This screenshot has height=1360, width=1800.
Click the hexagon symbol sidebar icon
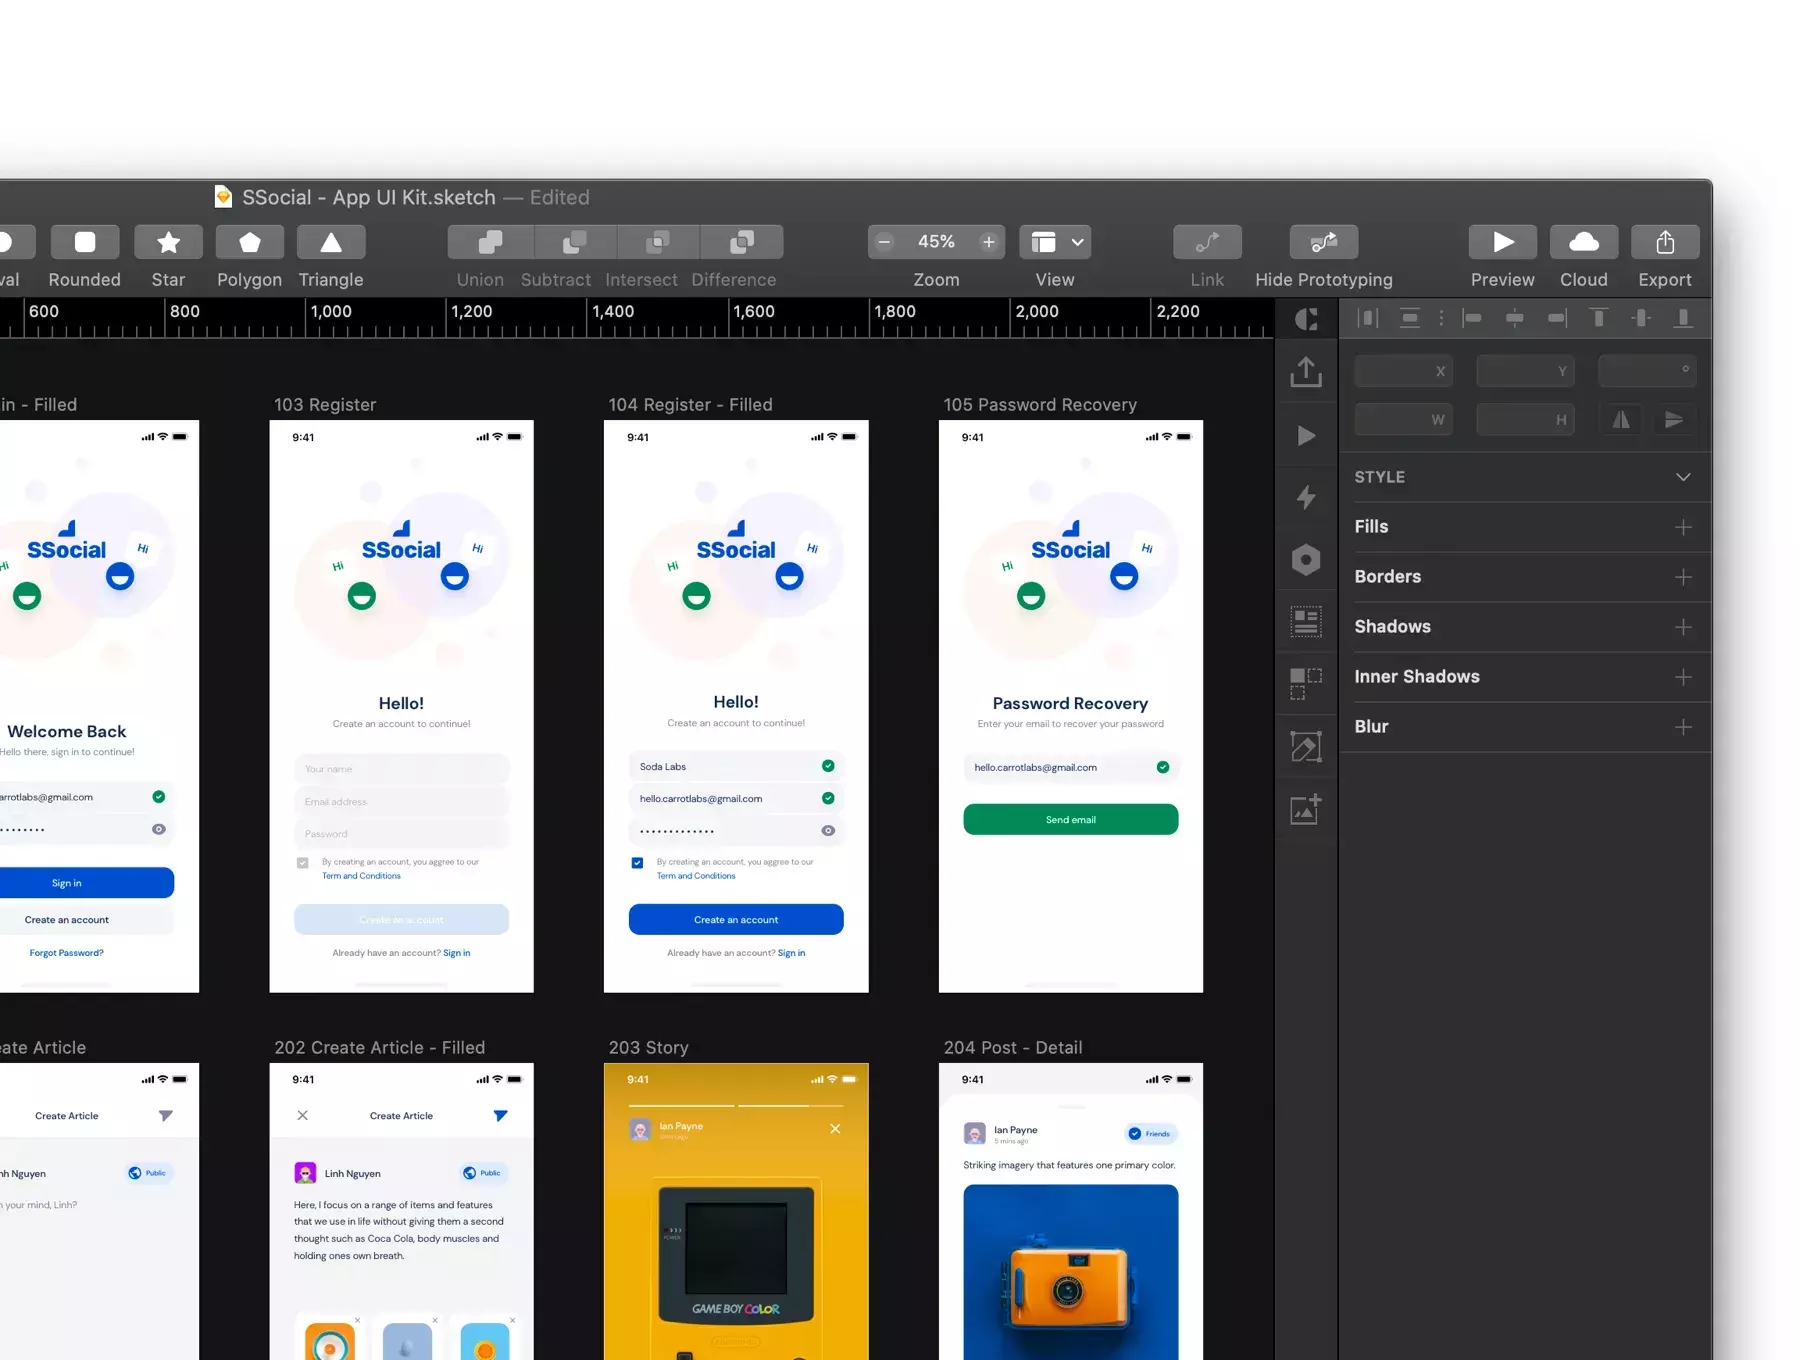pyautogui.click(x=1306, y=560)
